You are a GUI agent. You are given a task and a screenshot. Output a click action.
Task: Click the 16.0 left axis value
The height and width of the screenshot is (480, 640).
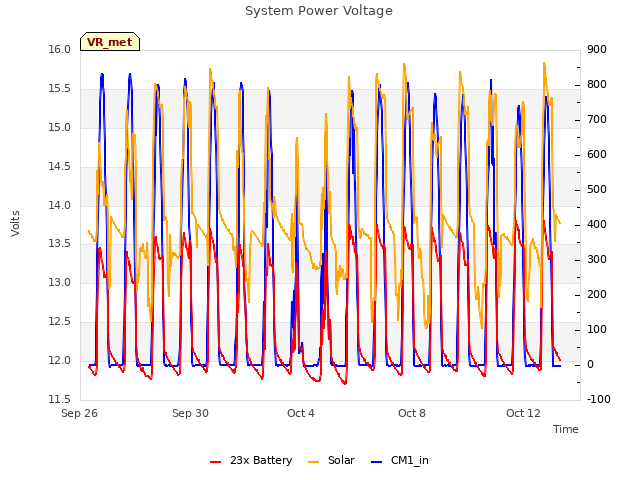pos(60,50)
